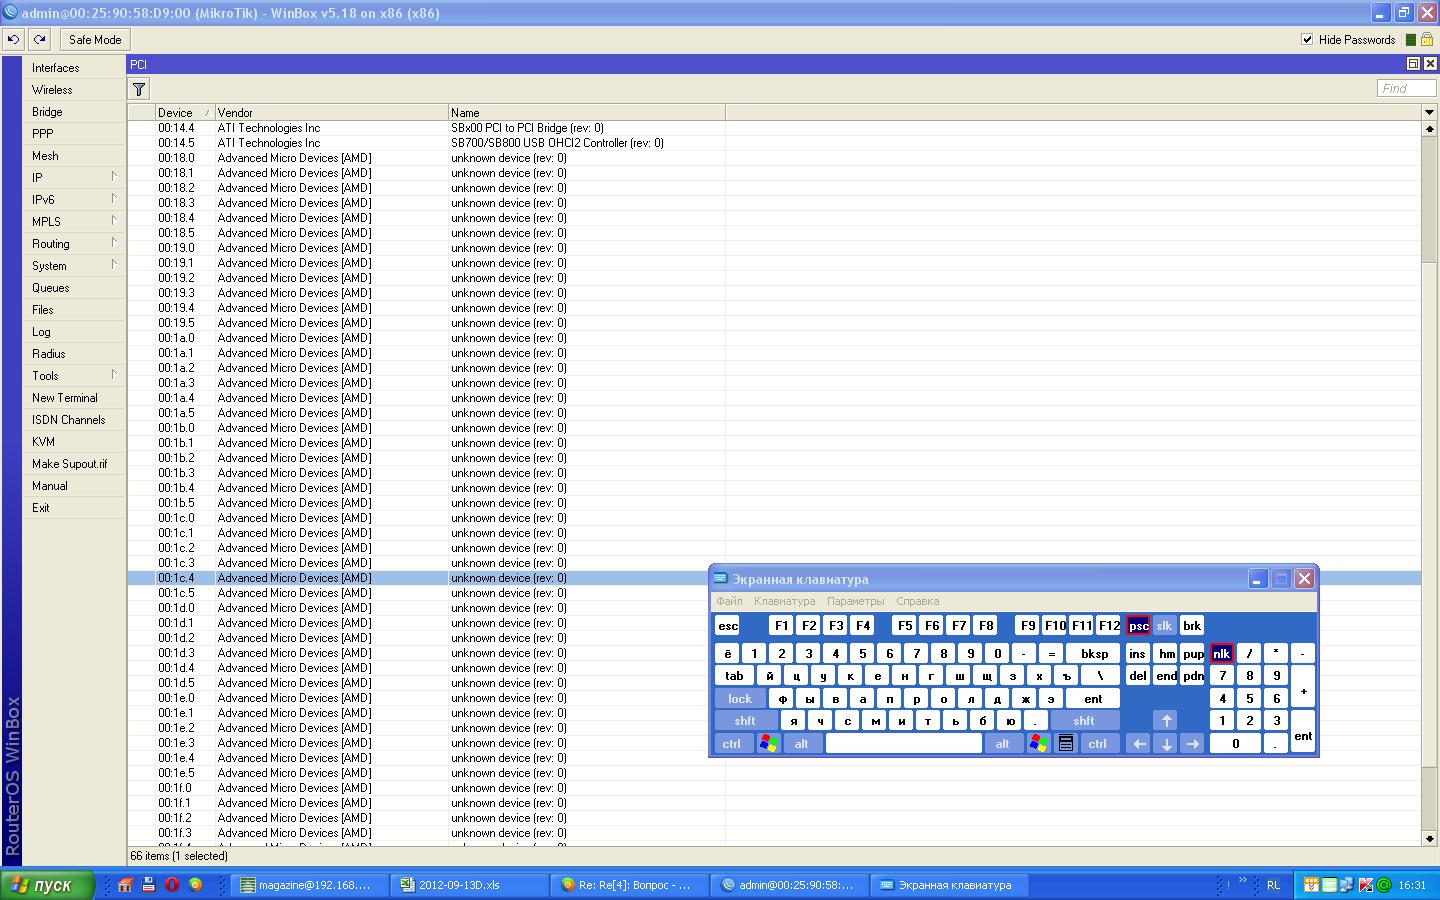This screenshot has height=900, width=1440.
Task: Open the Клавиатура menu
Action: (785, 601)
